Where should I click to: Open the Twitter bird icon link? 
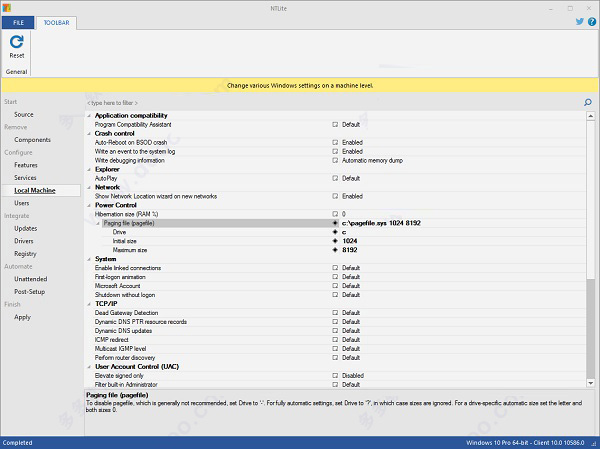(580, 21)
